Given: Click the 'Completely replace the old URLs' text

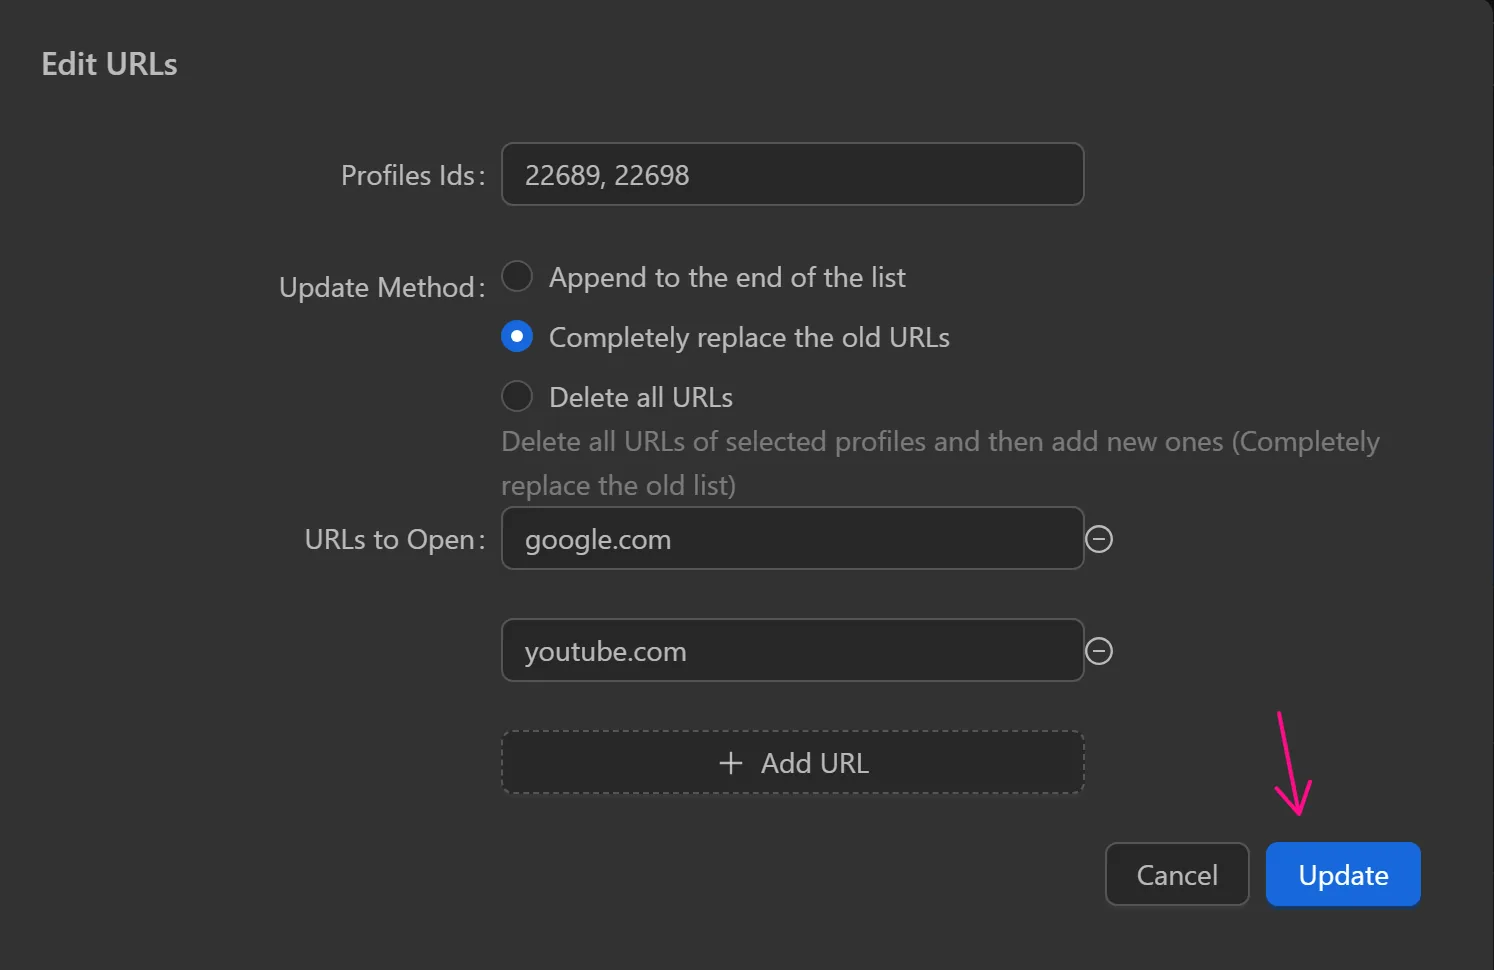Looking at the screenshot, I should click(x=749, y=338).
